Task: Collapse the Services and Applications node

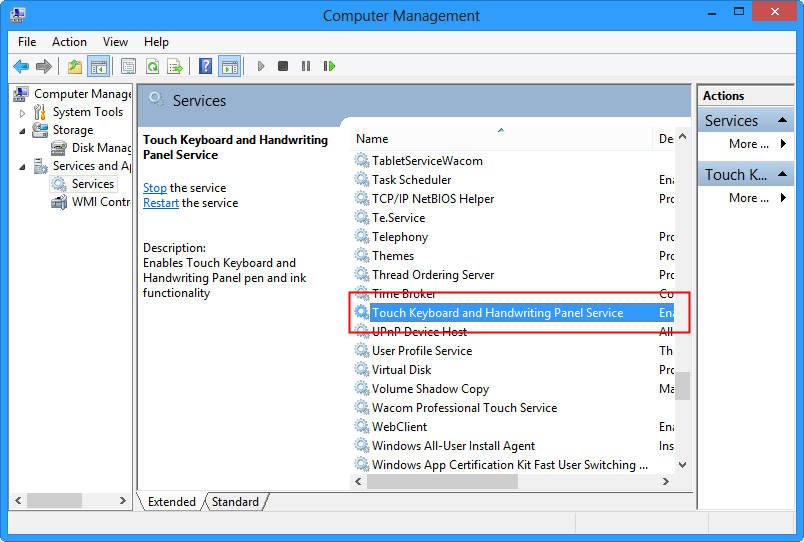Action: 23,167
